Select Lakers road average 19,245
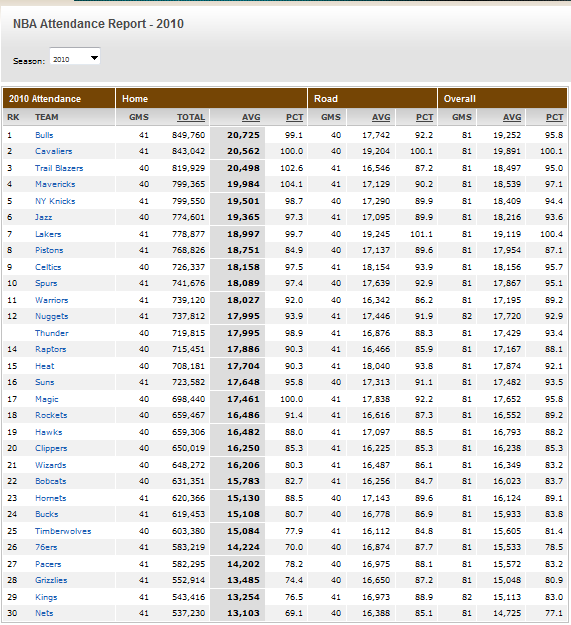Viewport: 571px width, 625px height. pyautogui.click(x=376, y=234)
